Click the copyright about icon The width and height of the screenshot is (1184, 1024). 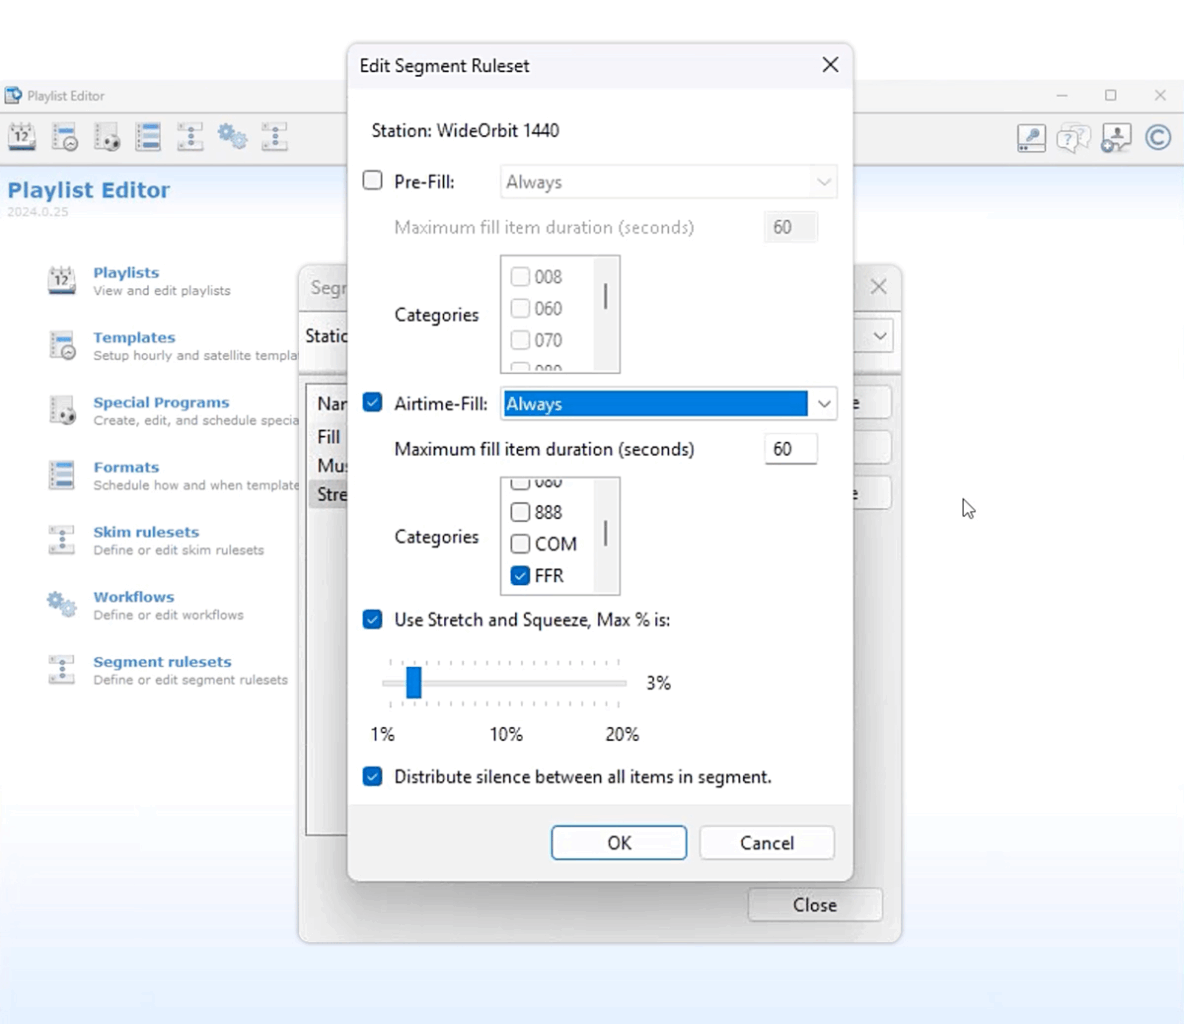point(1158,137)
